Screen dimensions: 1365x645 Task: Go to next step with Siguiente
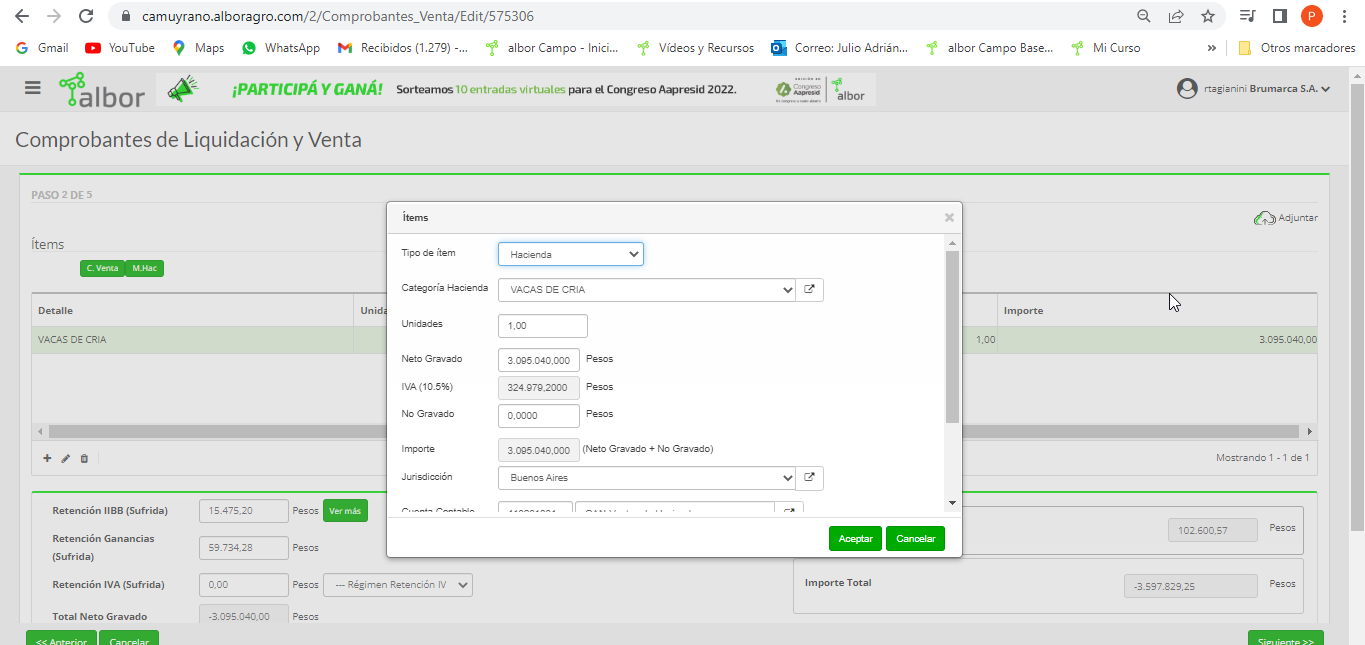[1286, 638]
